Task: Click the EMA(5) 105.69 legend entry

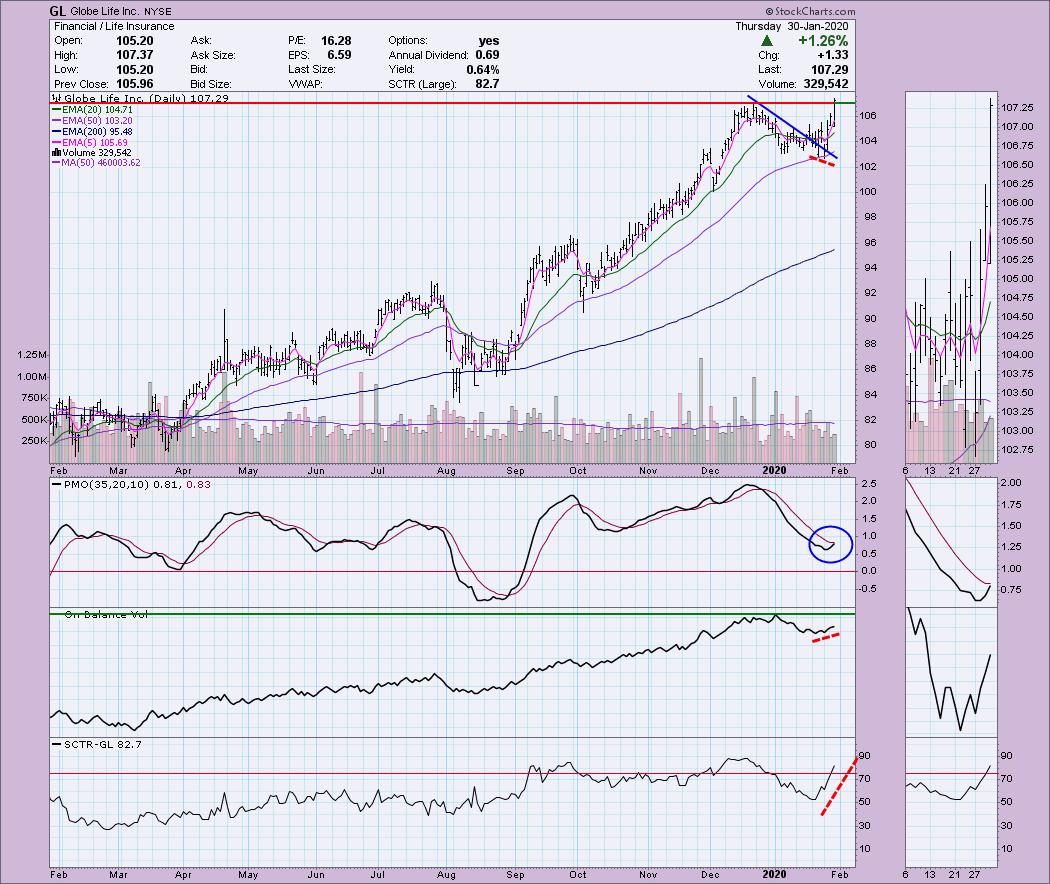Action: tap(94, 143)
